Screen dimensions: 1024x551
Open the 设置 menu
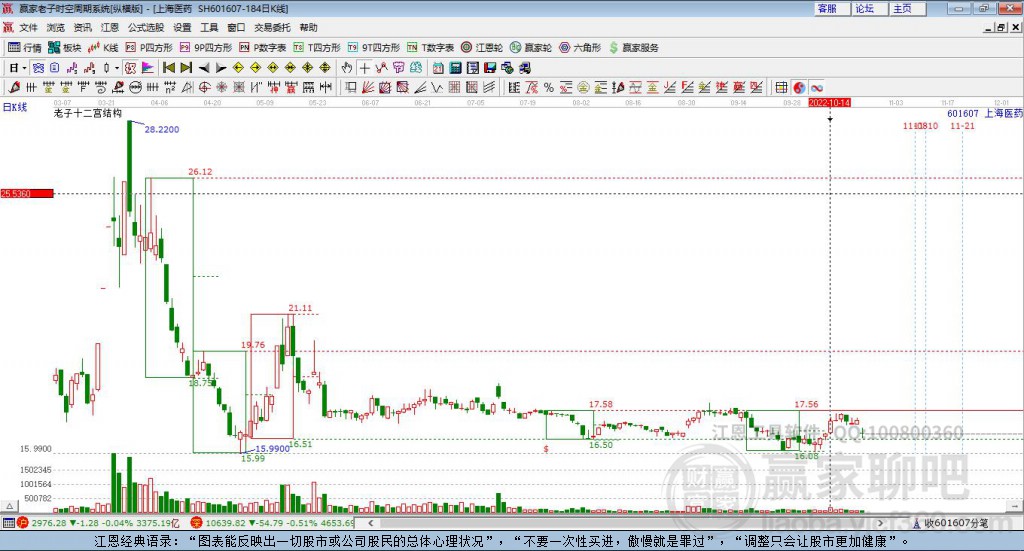pos(182,27)
